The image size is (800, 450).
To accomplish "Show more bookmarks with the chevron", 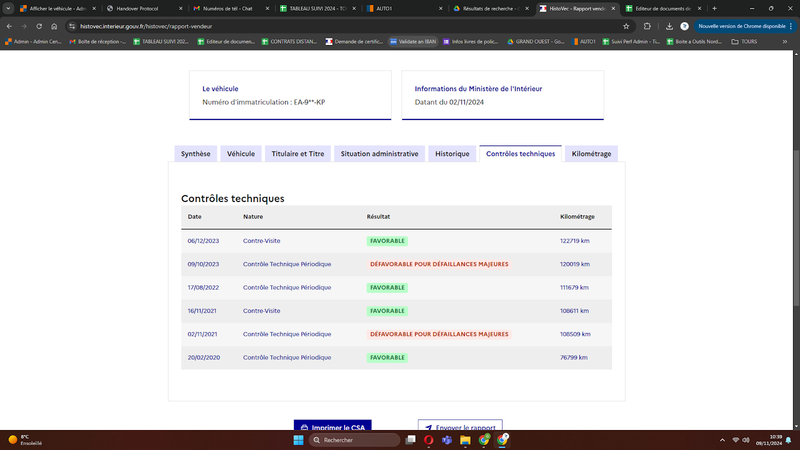I will (x=785, y=41).
